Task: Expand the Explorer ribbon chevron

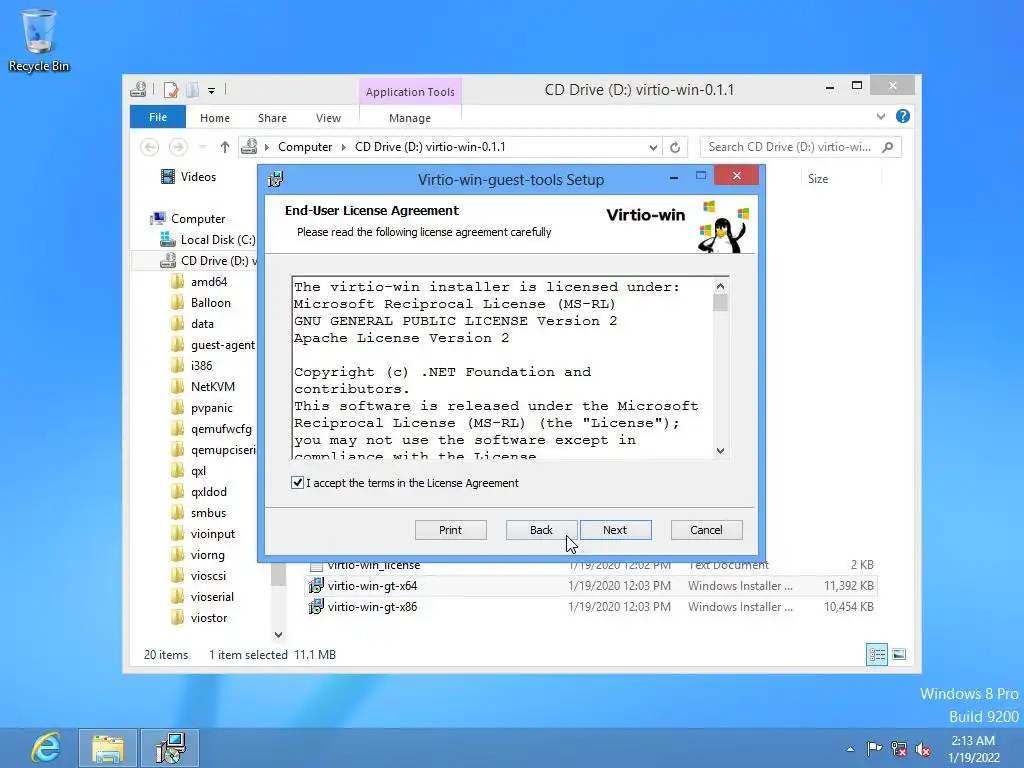Action: click(880, 116)
